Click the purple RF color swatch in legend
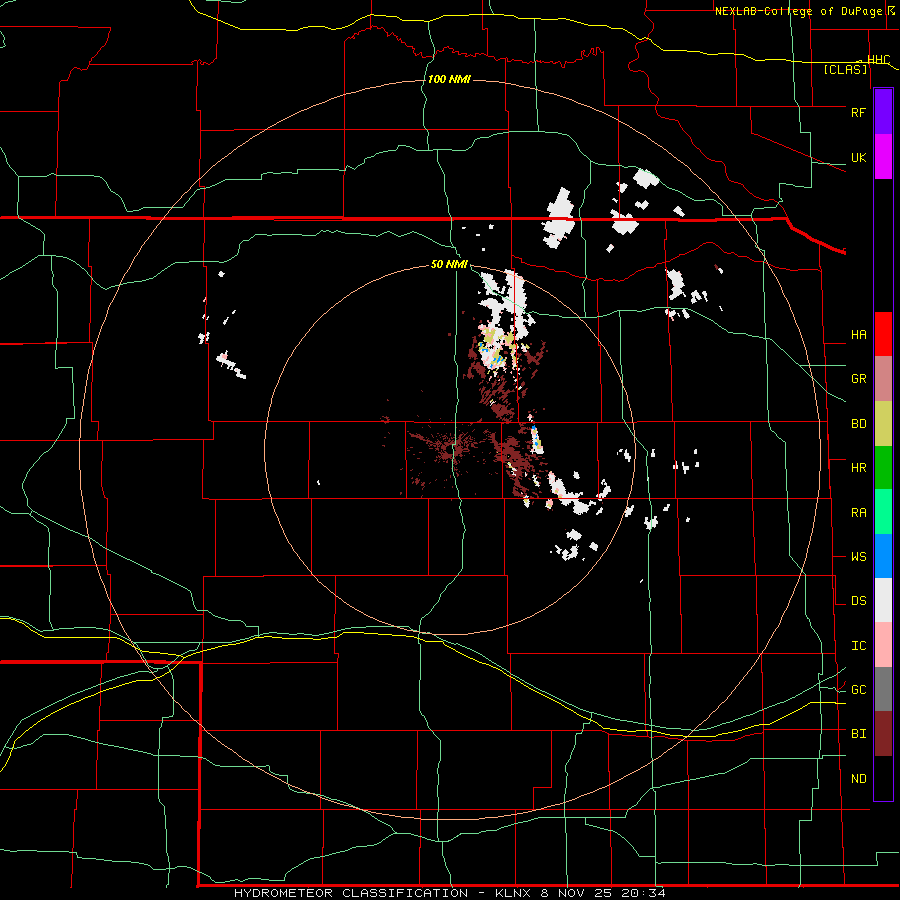 click(x=883, y=112)
